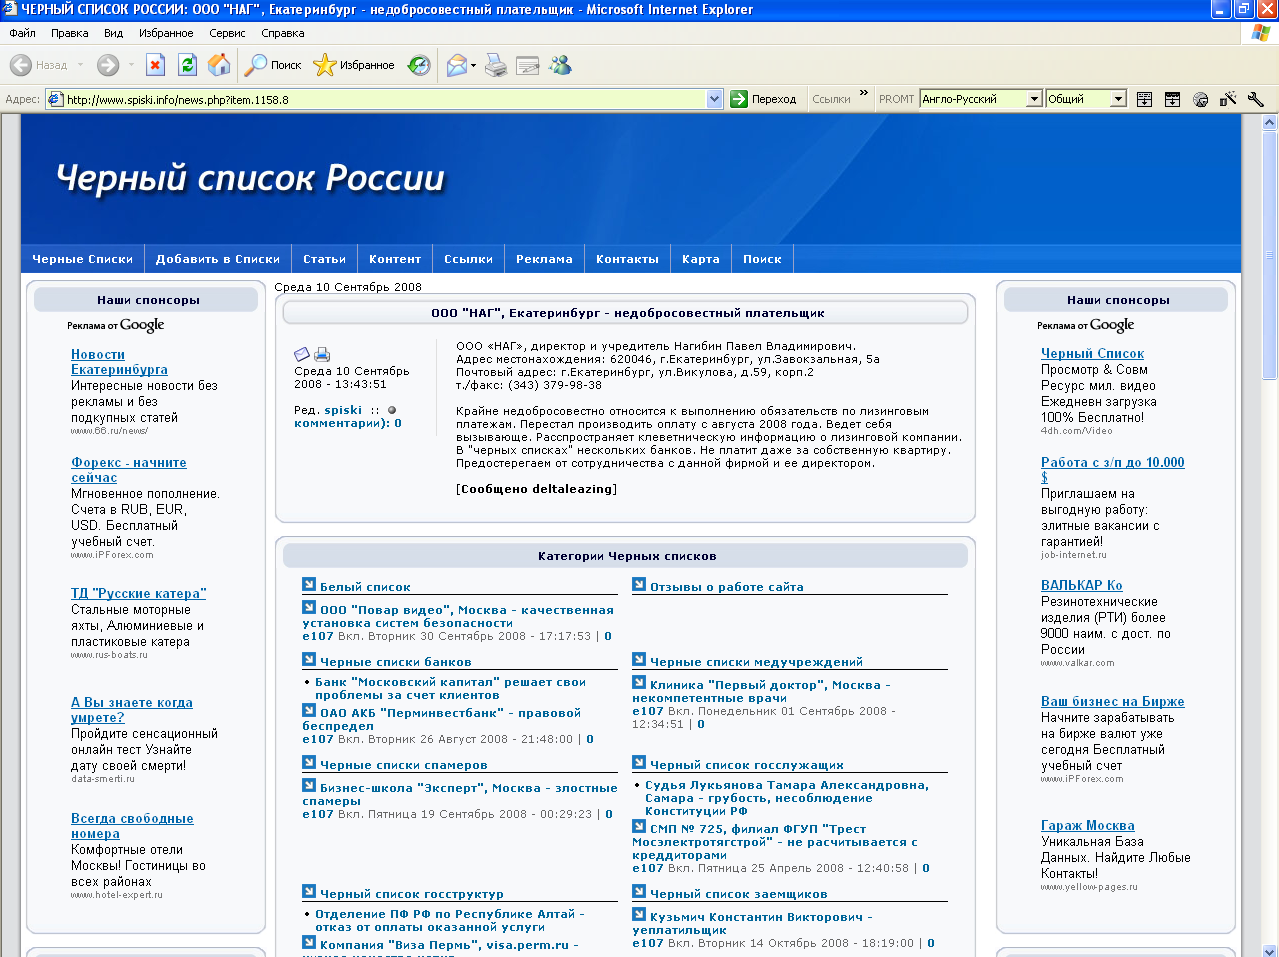This screenshot has height=957, width=1279.
Task: Click the print icon in the article
Action: (x=322, y=354)
